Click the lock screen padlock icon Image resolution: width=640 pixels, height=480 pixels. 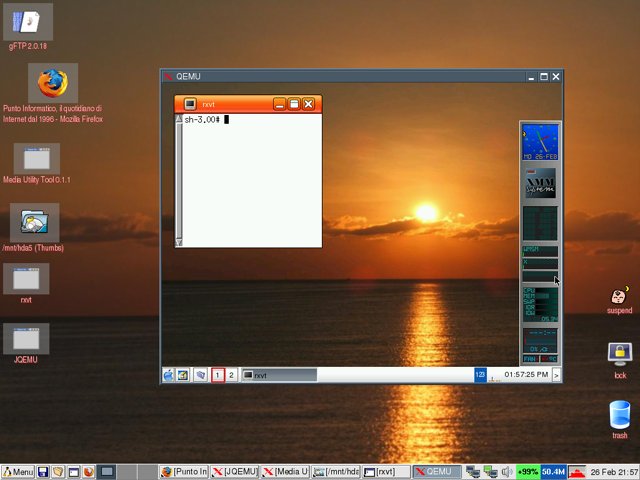coord(619,354)
